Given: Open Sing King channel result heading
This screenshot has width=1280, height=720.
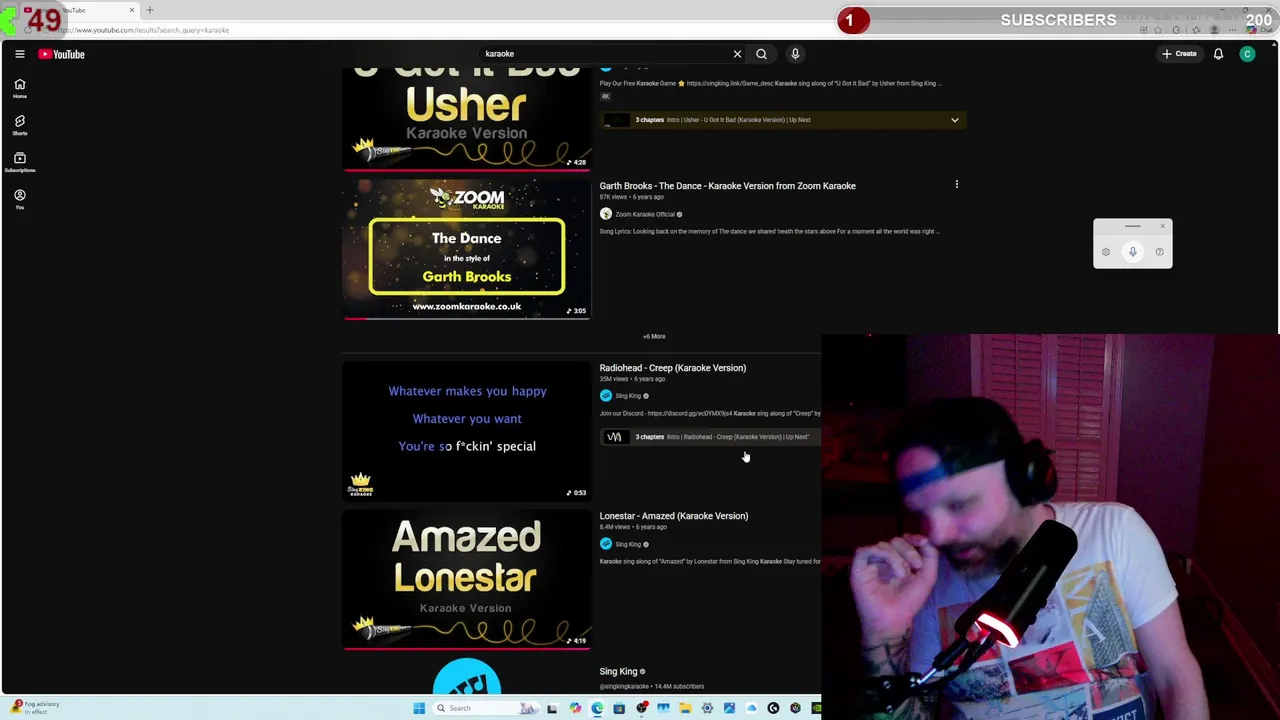Looking at the screenshot, I should pyautogui.click(x=618, y=672).
